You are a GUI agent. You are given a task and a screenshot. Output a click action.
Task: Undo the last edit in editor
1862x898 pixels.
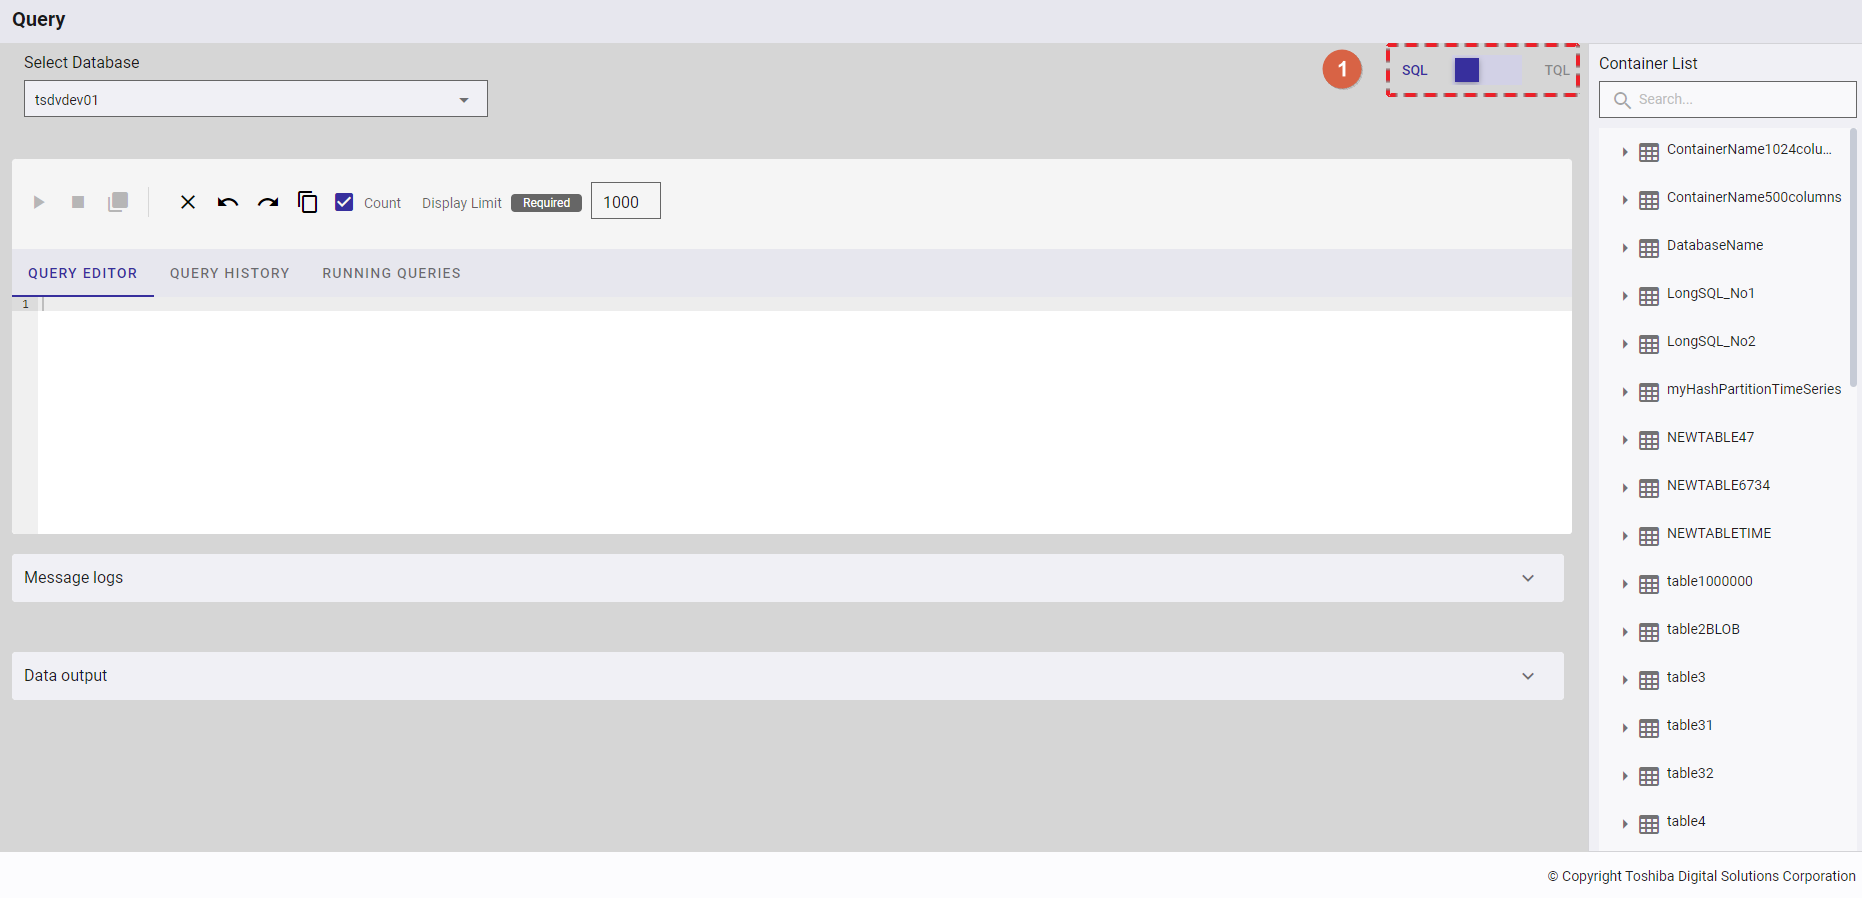point(228,202)
